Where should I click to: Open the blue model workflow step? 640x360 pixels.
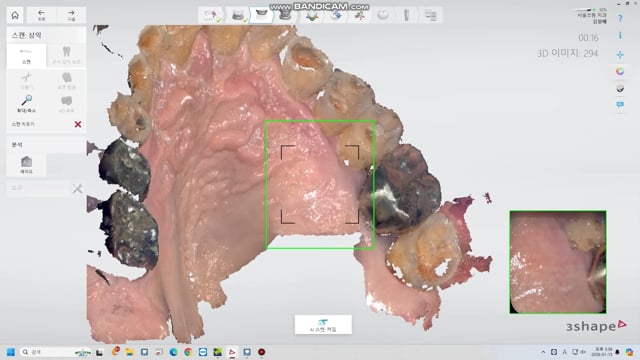[336, 16]
